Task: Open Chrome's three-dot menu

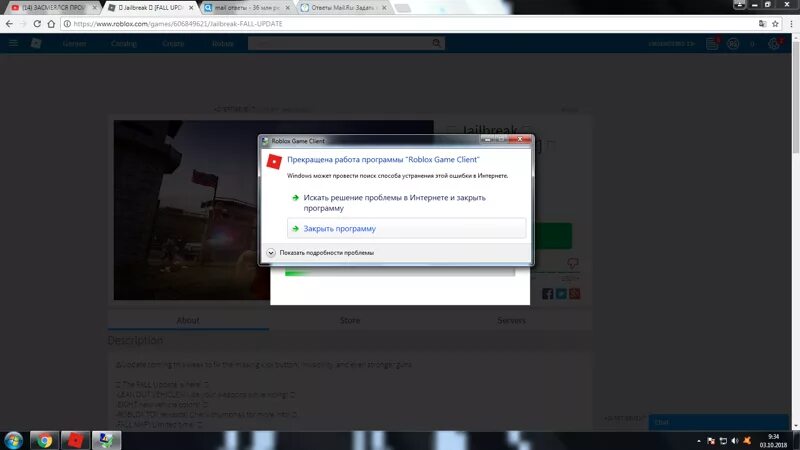Action: point(791,23)
